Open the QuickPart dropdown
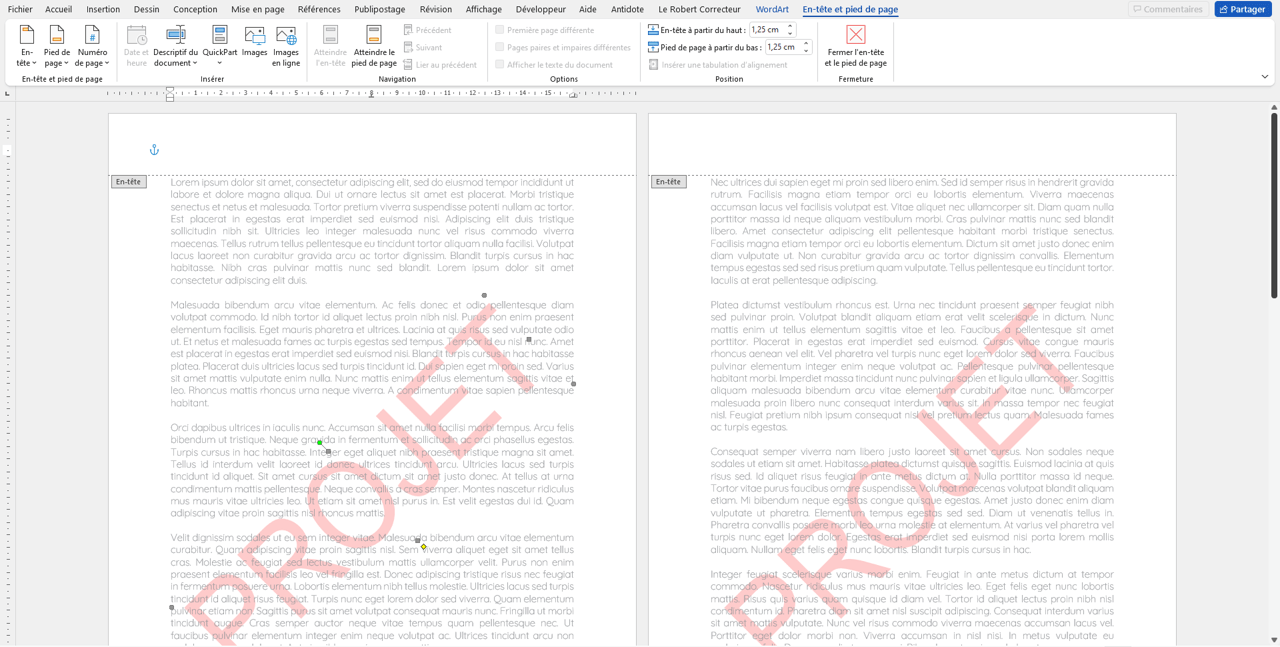 220,47
